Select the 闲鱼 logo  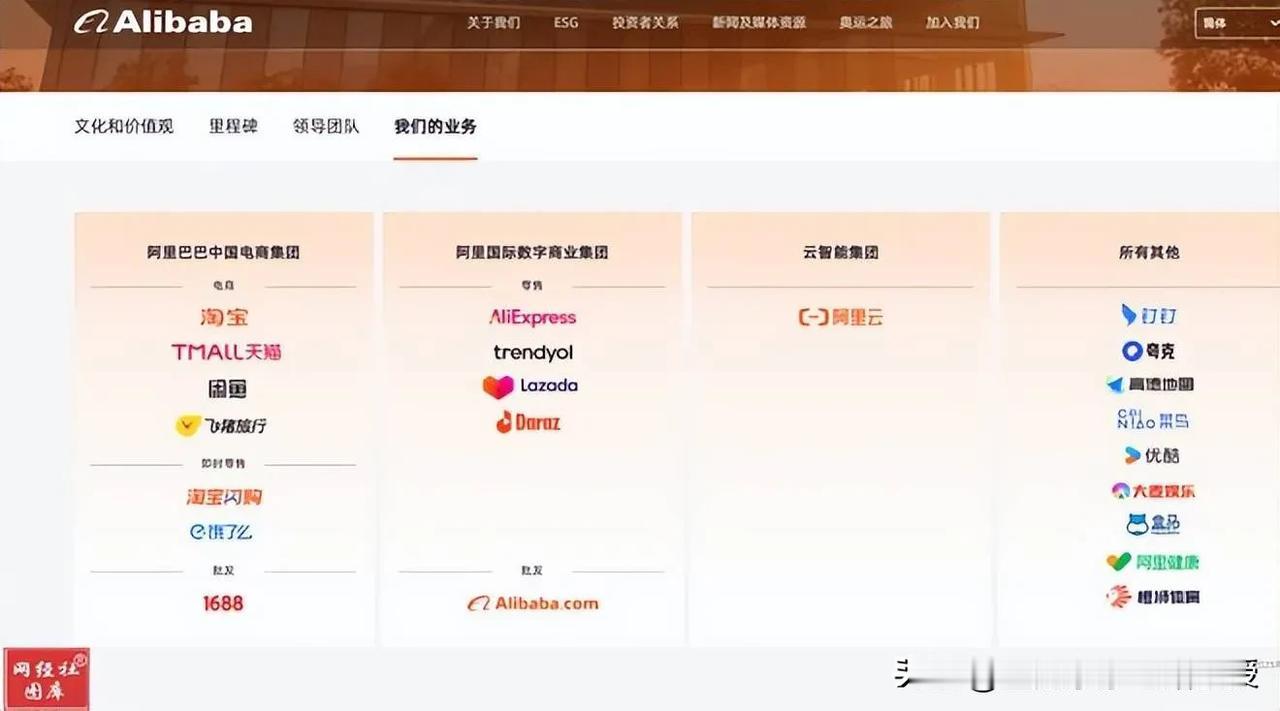227,388
